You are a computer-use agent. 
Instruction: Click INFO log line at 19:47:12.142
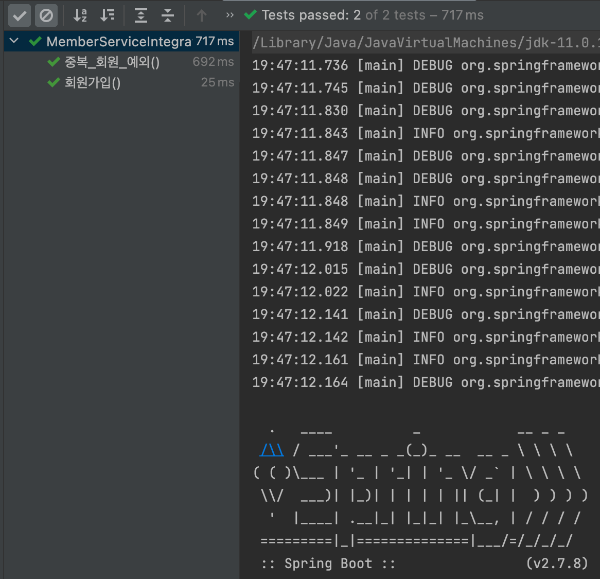(426, 337)
